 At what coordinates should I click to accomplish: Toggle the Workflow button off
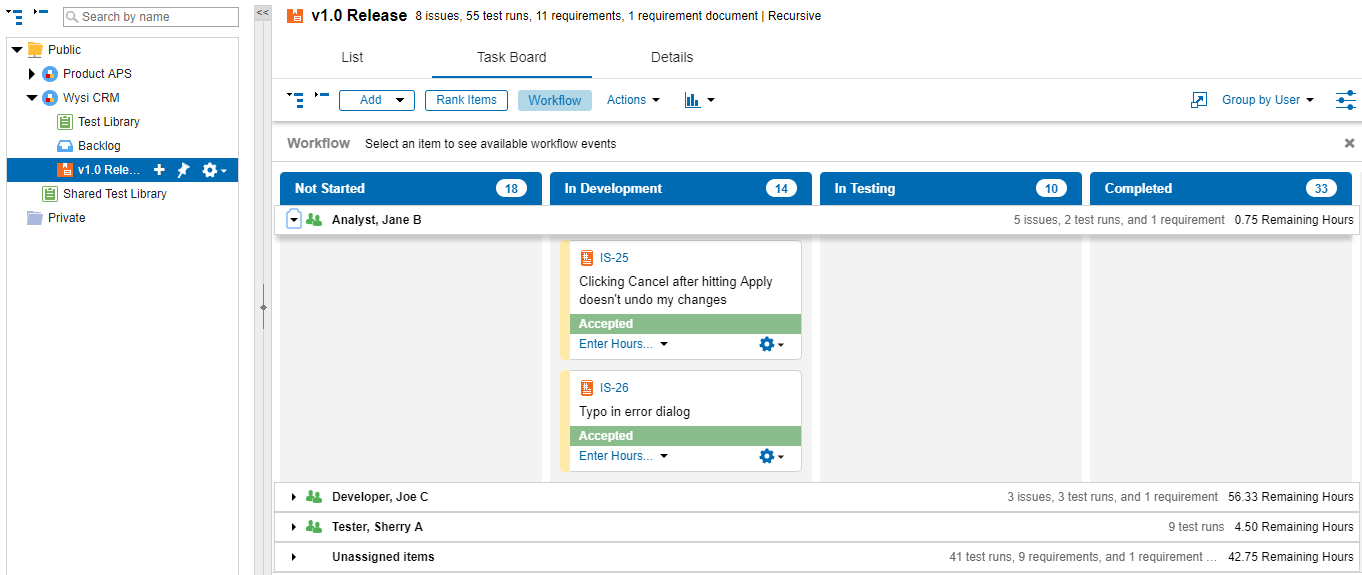[554, 100]
